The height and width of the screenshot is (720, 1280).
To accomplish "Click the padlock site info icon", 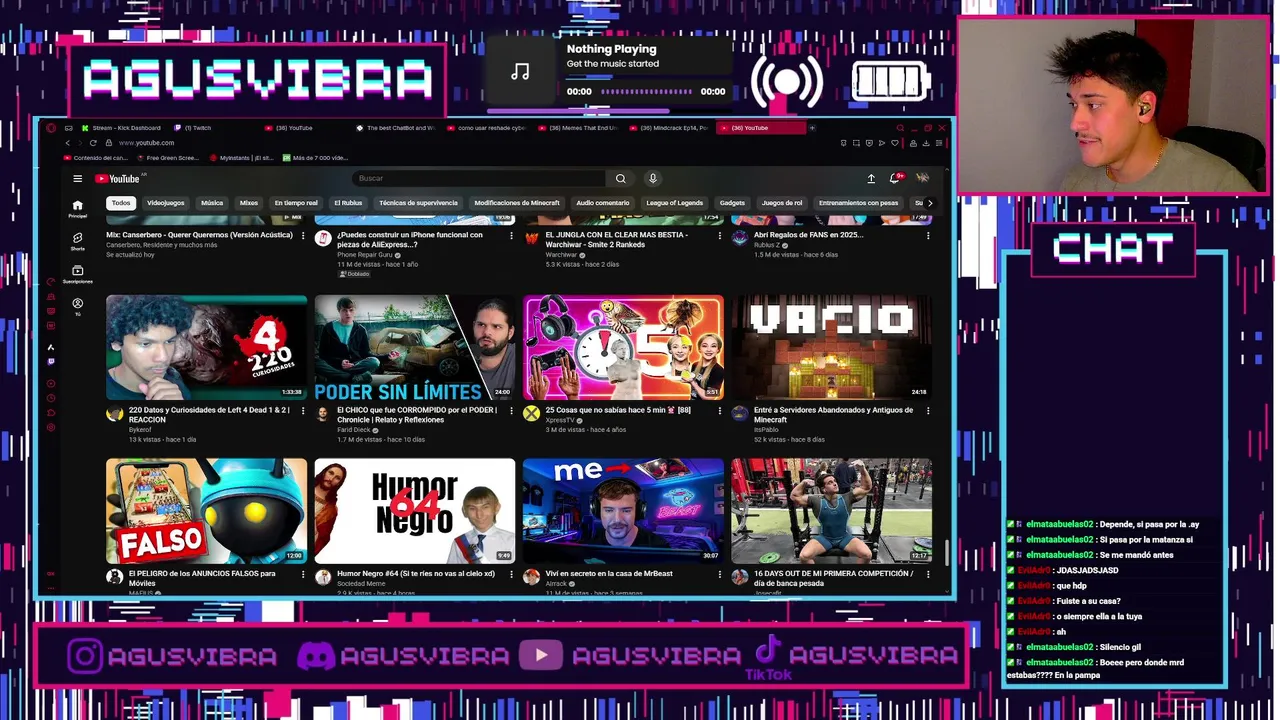I will tap(110, 143).
